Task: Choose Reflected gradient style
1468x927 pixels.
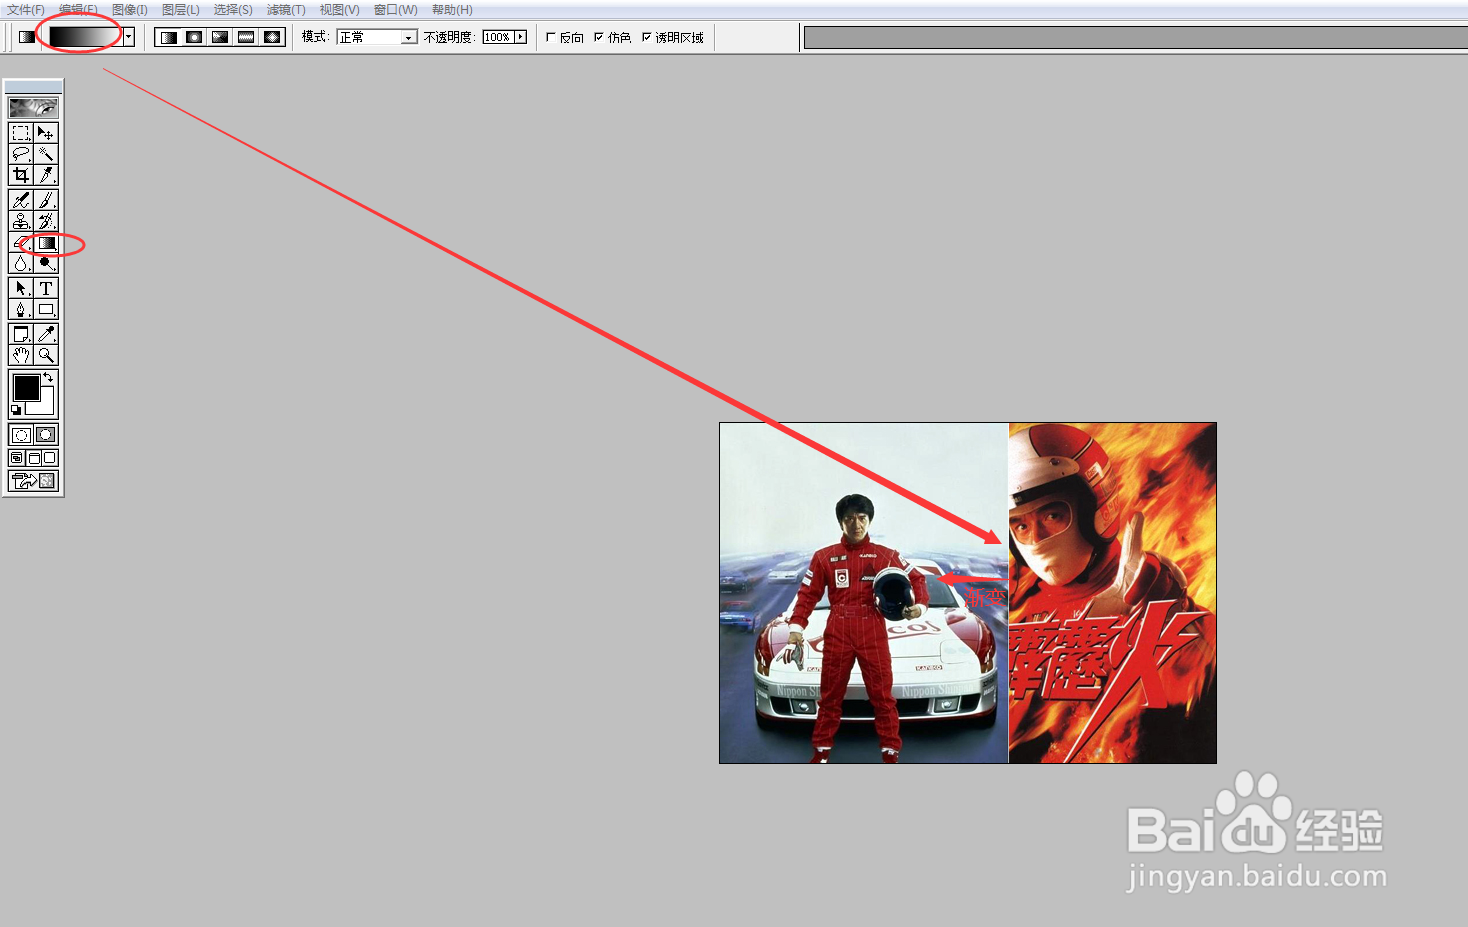Action: pyautogui.click(x=246, y=37)
